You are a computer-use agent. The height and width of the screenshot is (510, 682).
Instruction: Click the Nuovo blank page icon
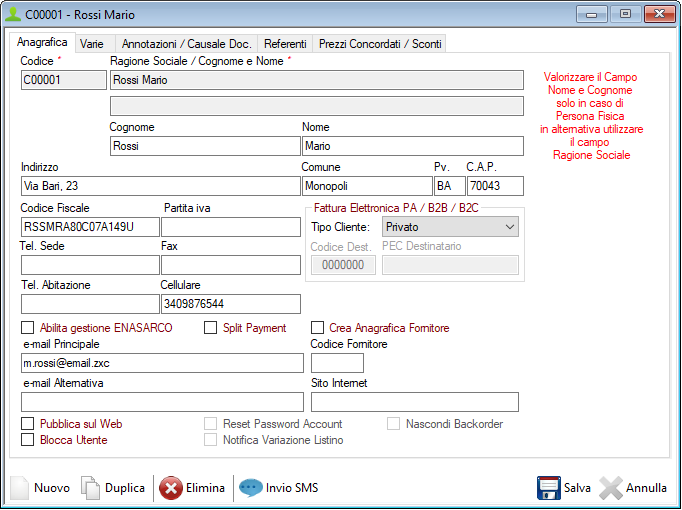tap(20, 488)
